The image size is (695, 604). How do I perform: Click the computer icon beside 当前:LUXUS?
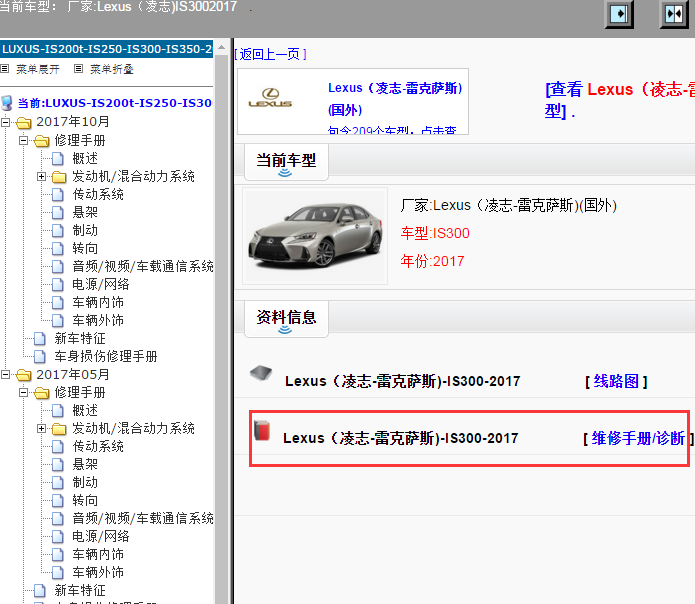coord(7,103)
